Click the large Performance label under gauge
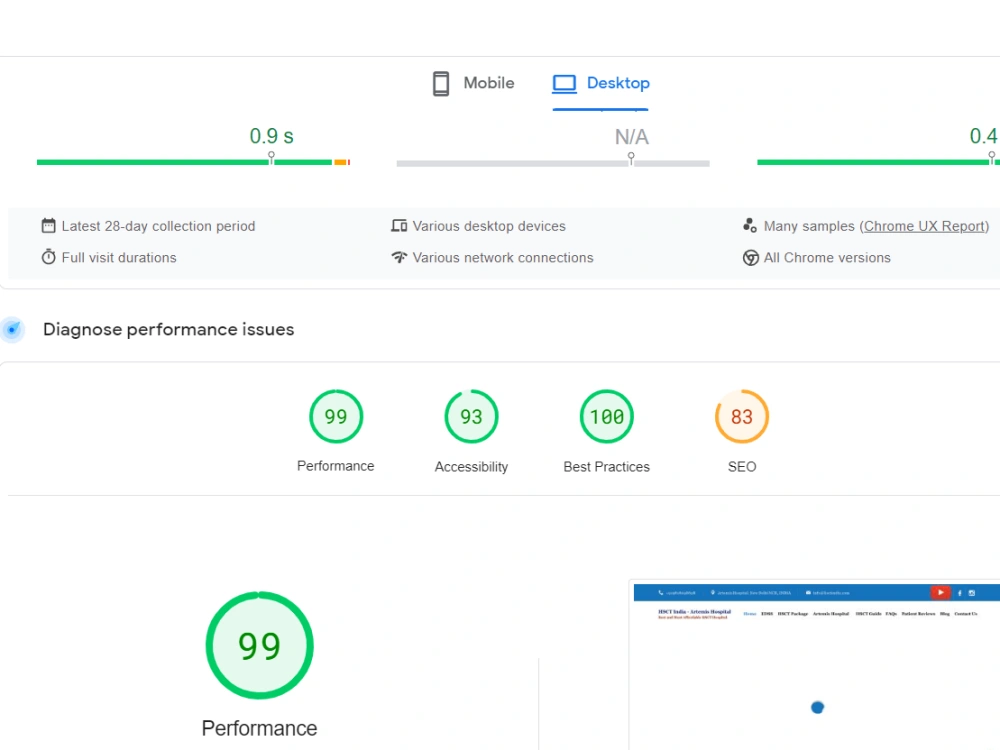Image resolution: width=1000 pixels, height=750 pixels. pyautogui.click(x=260, y=728)
